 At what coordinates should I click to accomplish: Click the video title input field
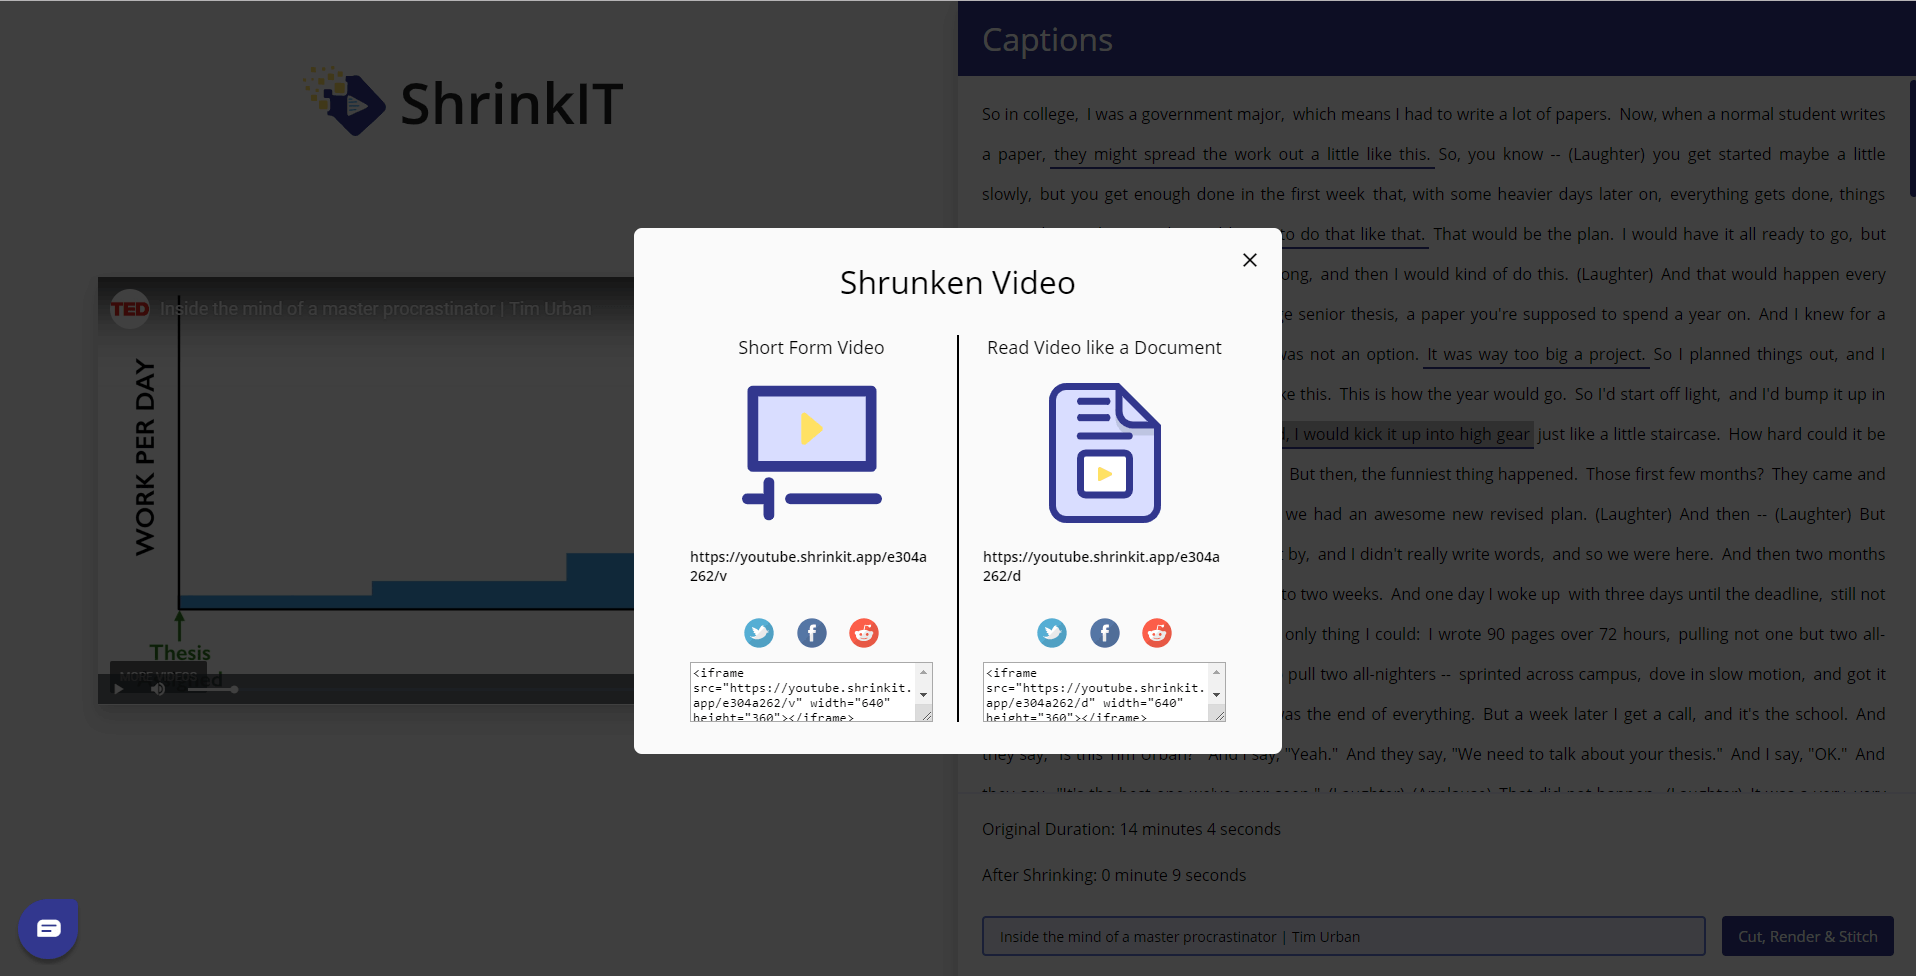point(1343,936)
